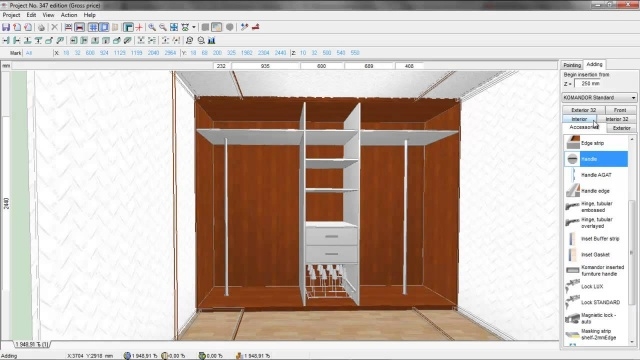Click the 689 width dimension cell
Image resolution: width=640 pixels, height=360 pixels.
(369, 66)
